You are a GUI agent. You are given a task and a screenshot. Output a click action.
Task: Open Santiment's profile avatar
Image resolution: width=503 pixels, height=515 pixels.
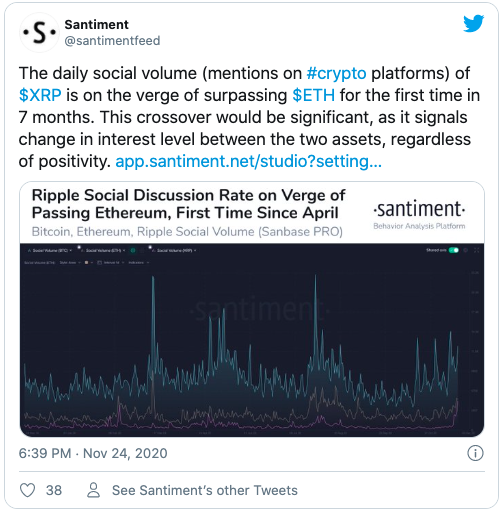[39, 32]
